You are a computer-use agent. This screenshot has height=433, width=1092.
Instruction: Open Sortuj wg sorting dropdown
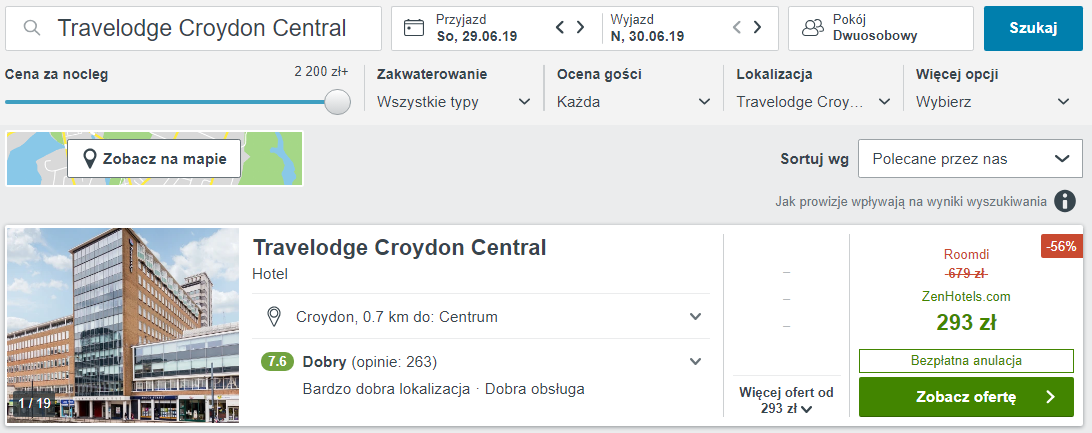pos(970,159)
